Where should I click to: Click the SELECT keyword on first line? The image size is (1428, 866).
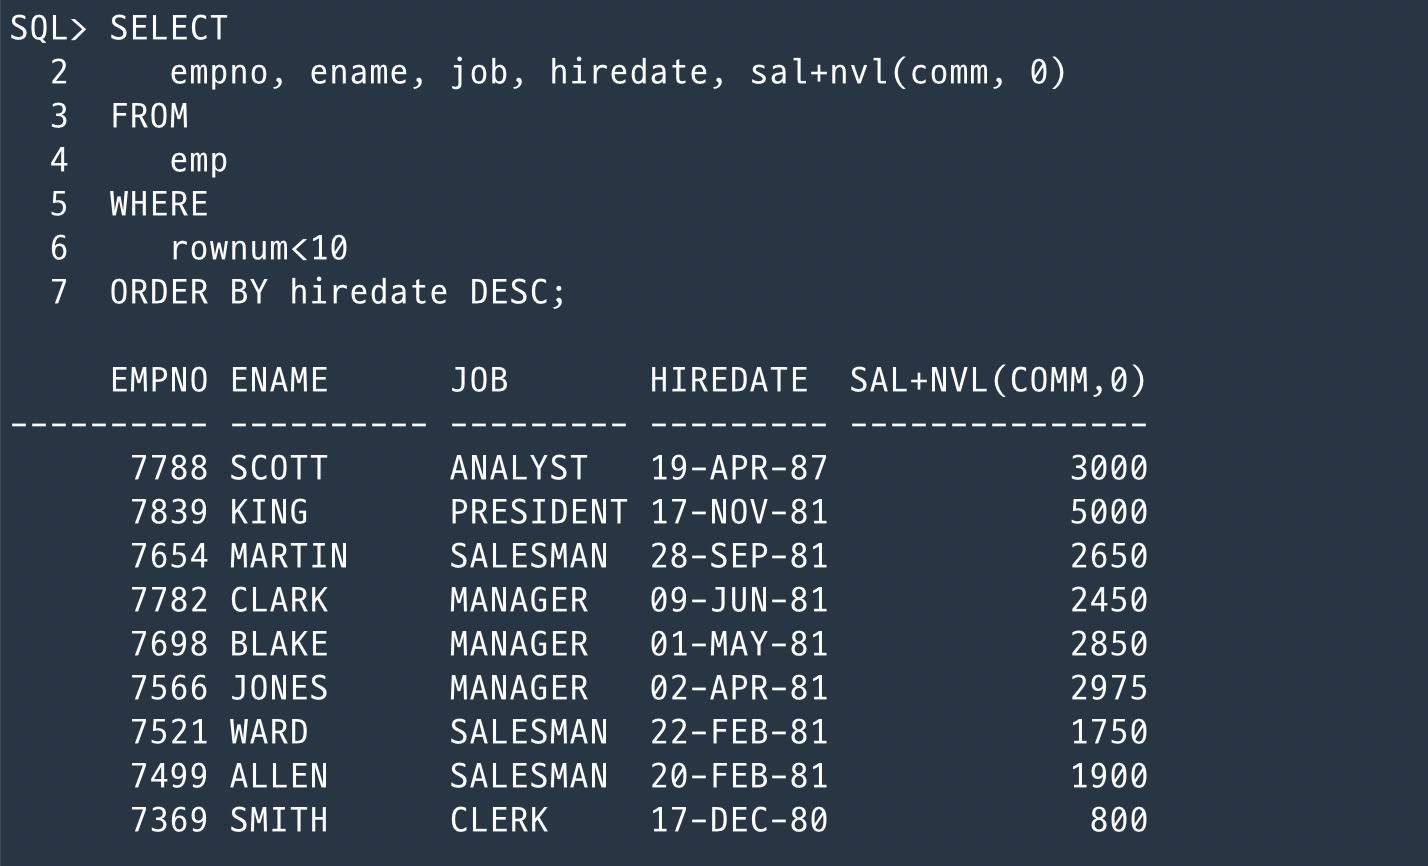point(168,28)
